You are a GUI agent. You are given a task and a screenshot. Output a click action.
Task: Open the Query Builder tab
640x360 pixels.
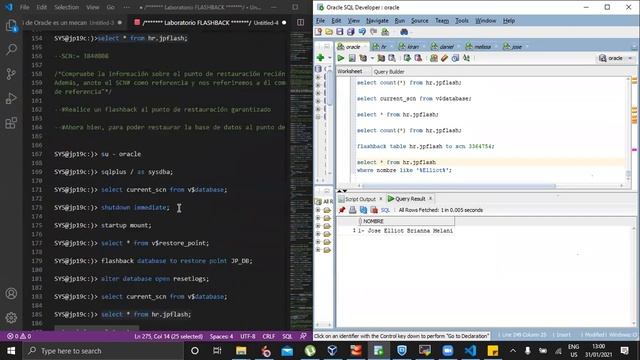tap(389, 72)
